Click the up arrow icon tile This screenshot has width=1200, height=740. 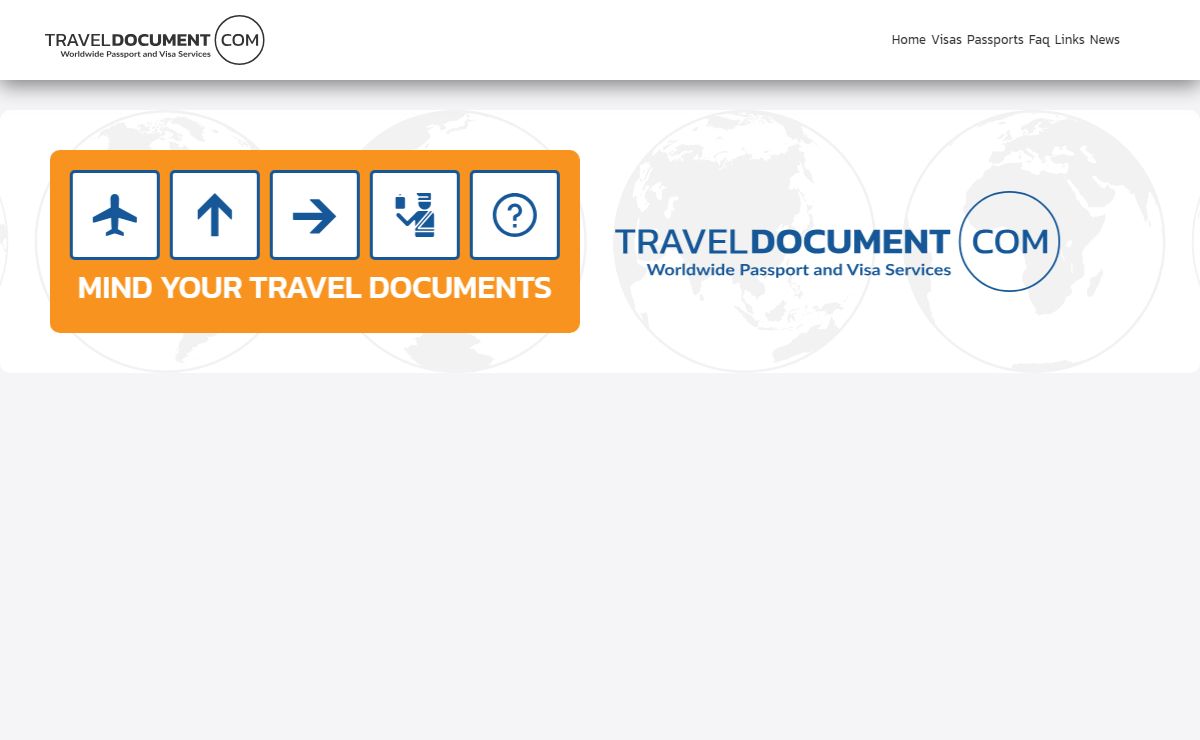(215, 215)
